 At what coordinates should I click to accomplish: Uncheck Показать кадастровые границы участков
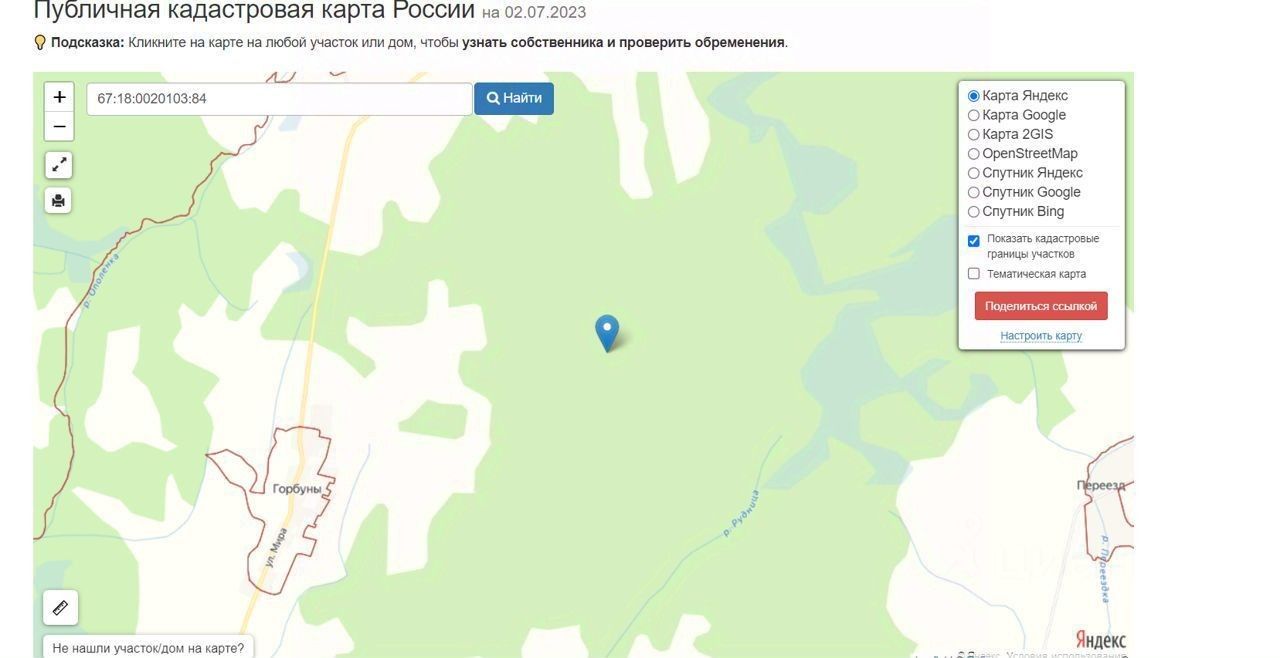[974, 241]
